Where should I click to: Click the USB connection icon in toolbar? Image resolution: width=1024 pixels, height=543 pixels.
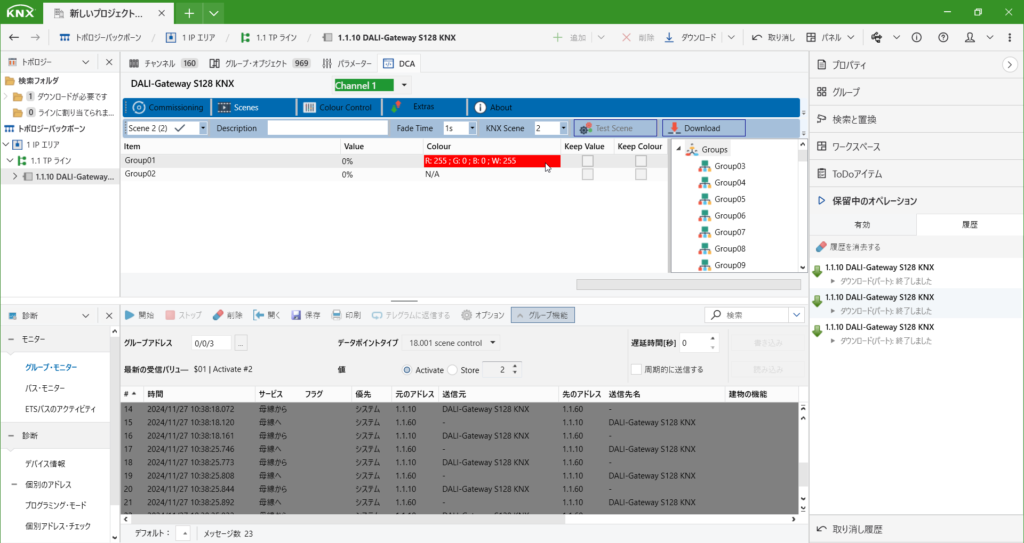[x=876, y=38]
